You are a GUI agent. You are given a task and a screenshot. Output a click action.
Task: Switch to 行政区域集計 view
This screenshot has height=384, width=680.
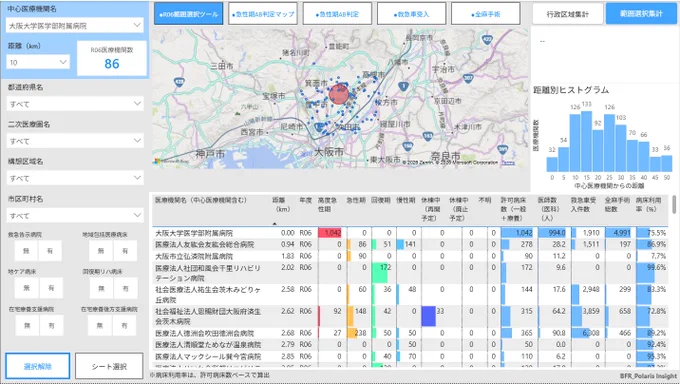point(568,14)
